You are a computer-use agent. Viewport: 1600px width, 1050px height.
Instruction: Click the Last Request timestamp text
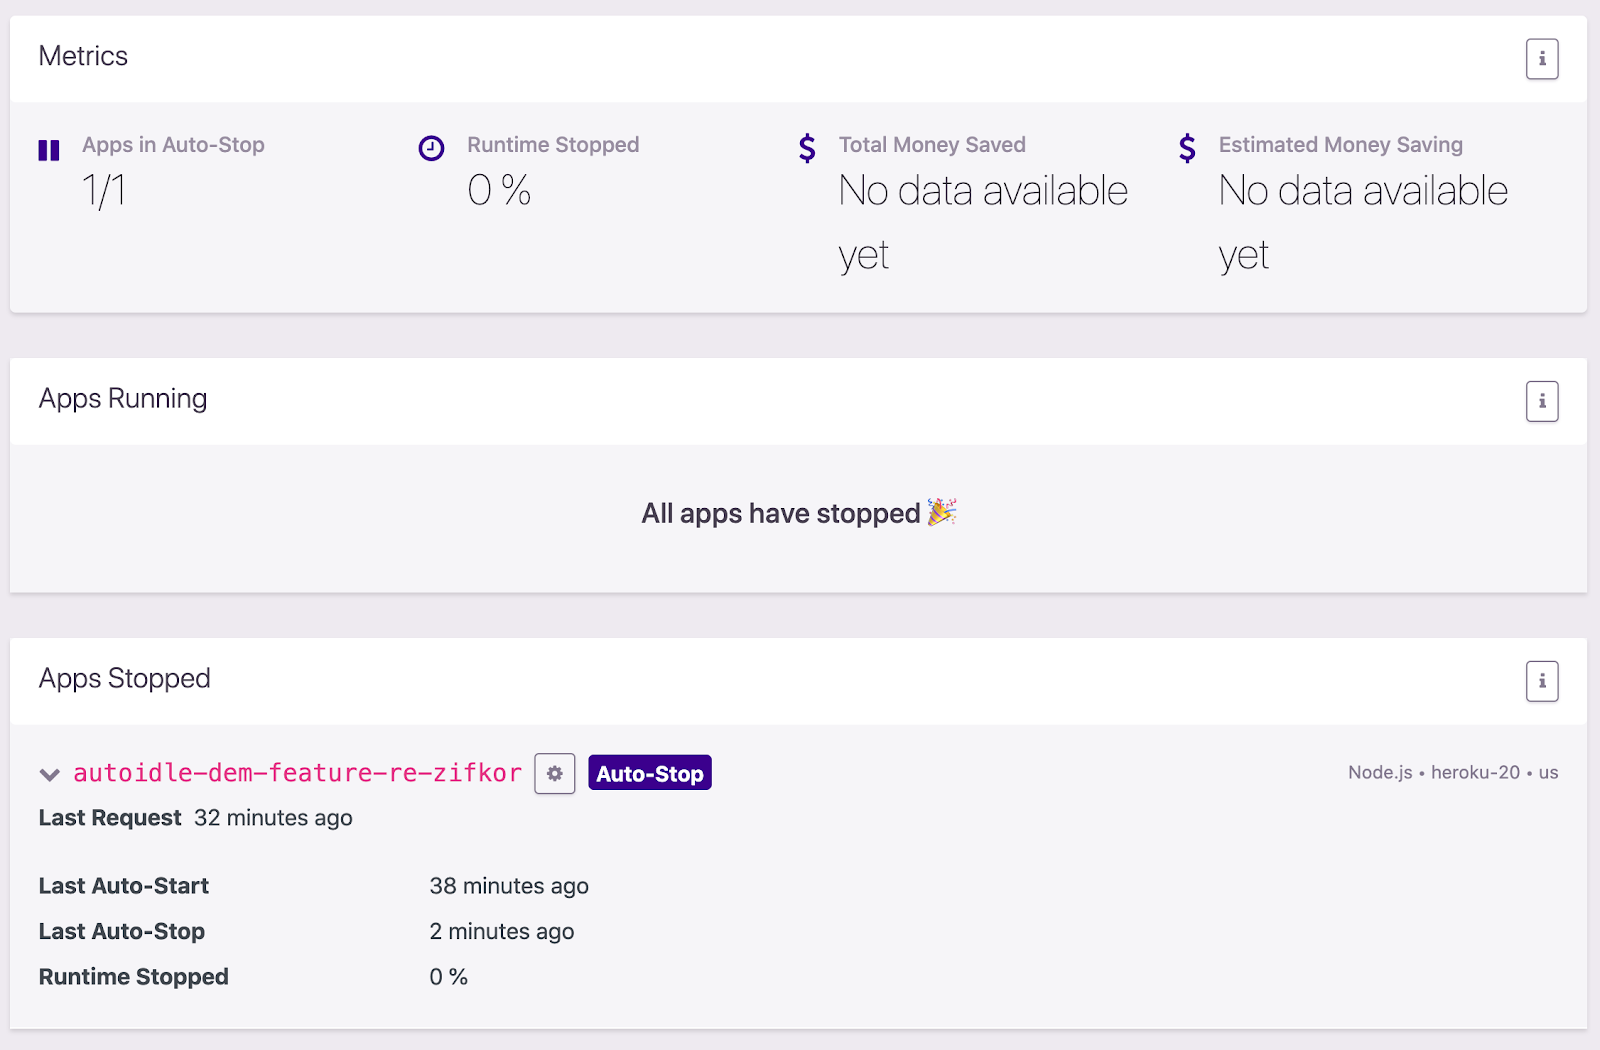click(x=274, y=817)
